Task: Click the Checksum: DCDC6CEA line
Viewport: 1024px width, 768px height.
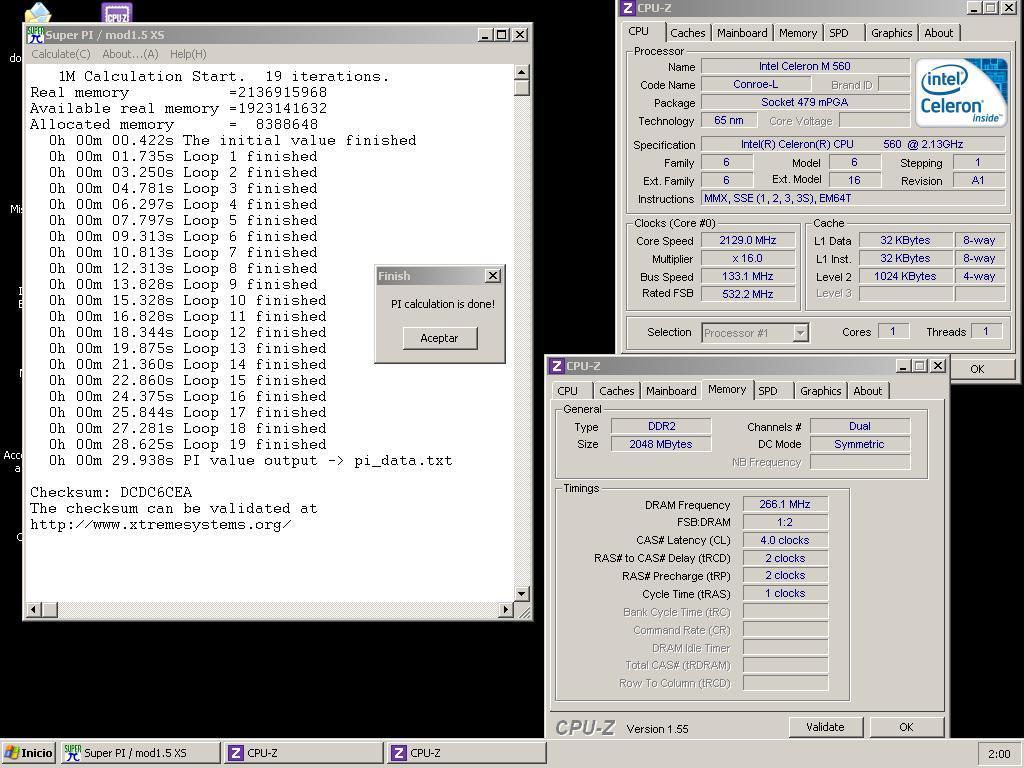Action: 111,492
